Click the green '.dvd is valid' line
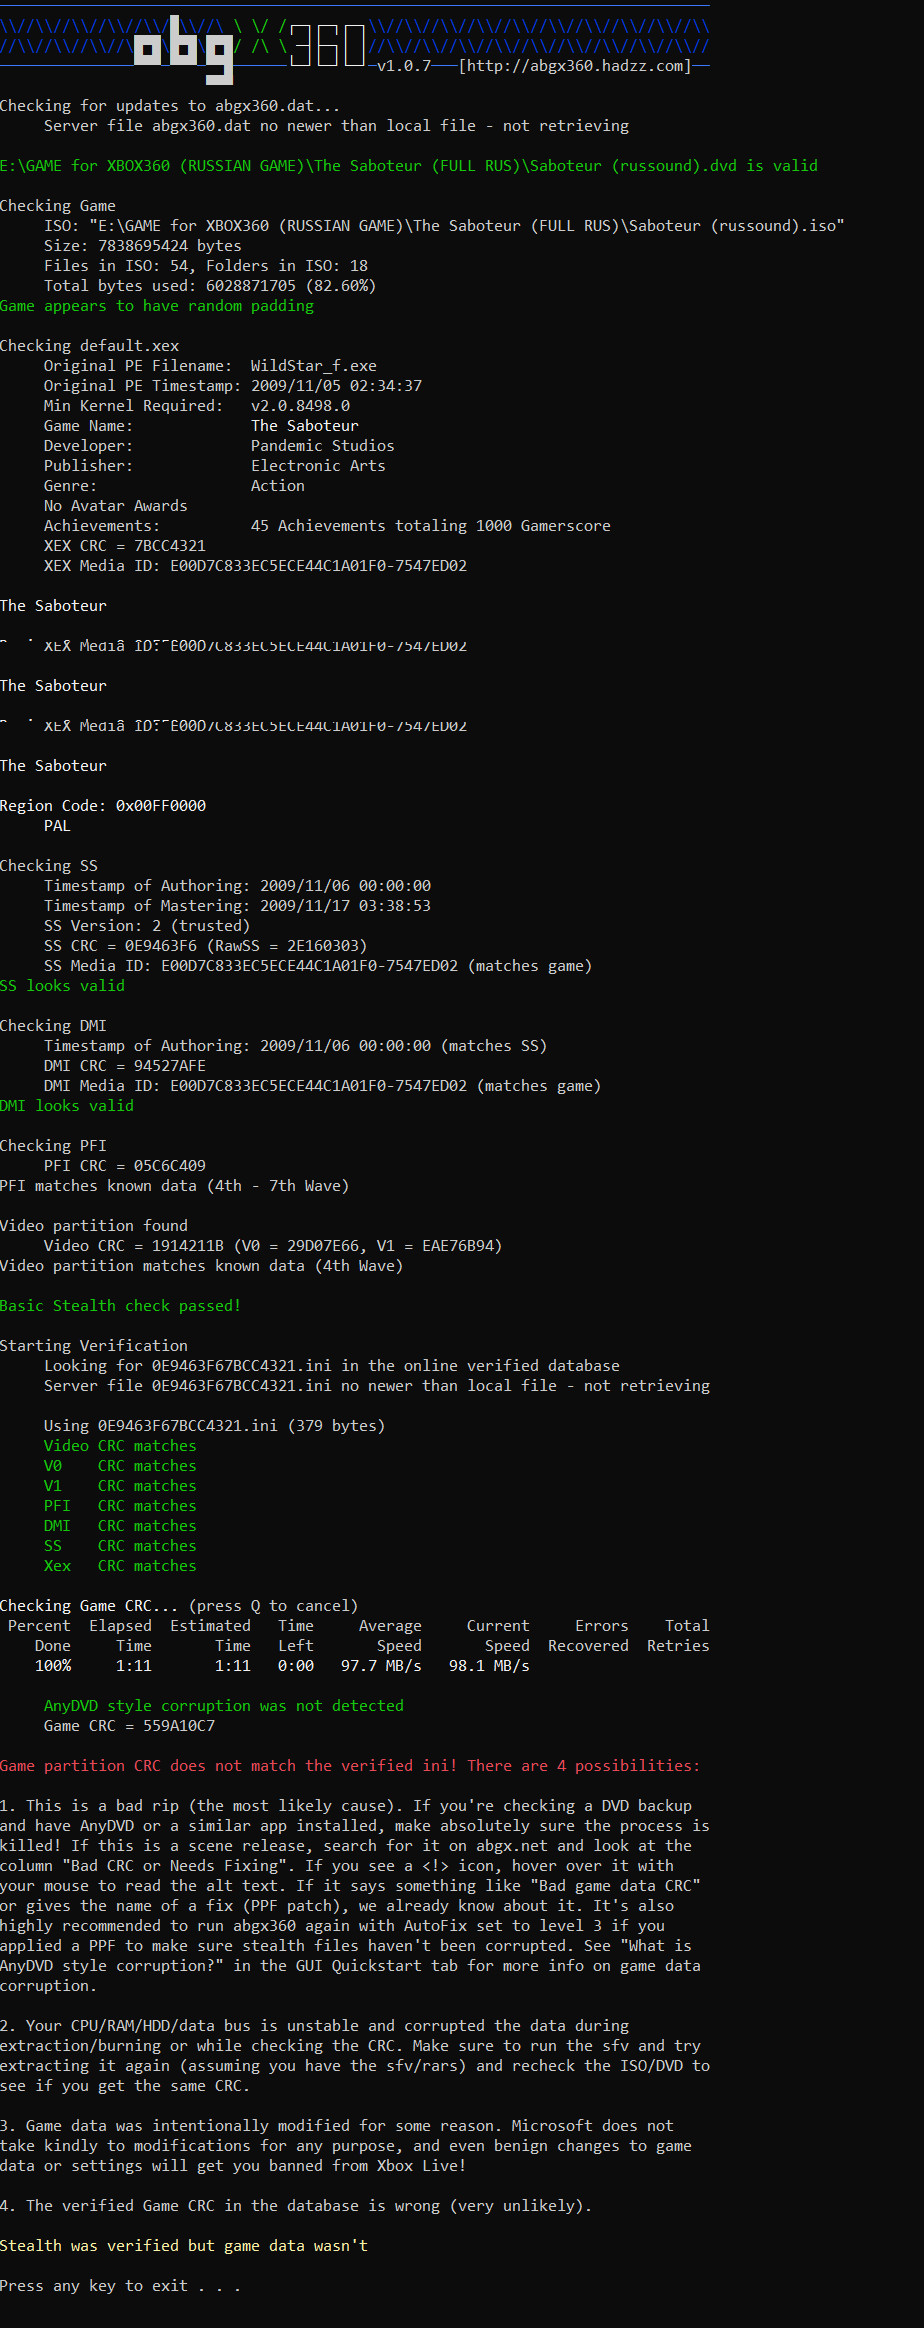The image size is (924, 2328). 409,166
